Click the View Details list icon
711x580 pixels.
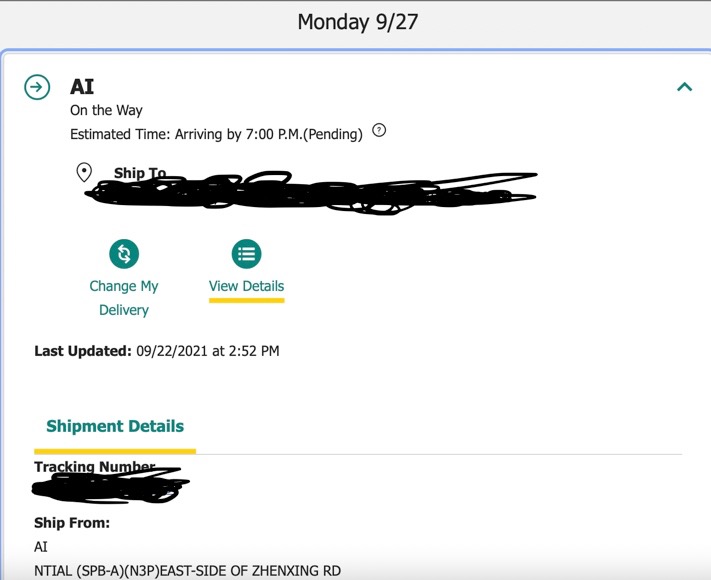pos(246,253)
